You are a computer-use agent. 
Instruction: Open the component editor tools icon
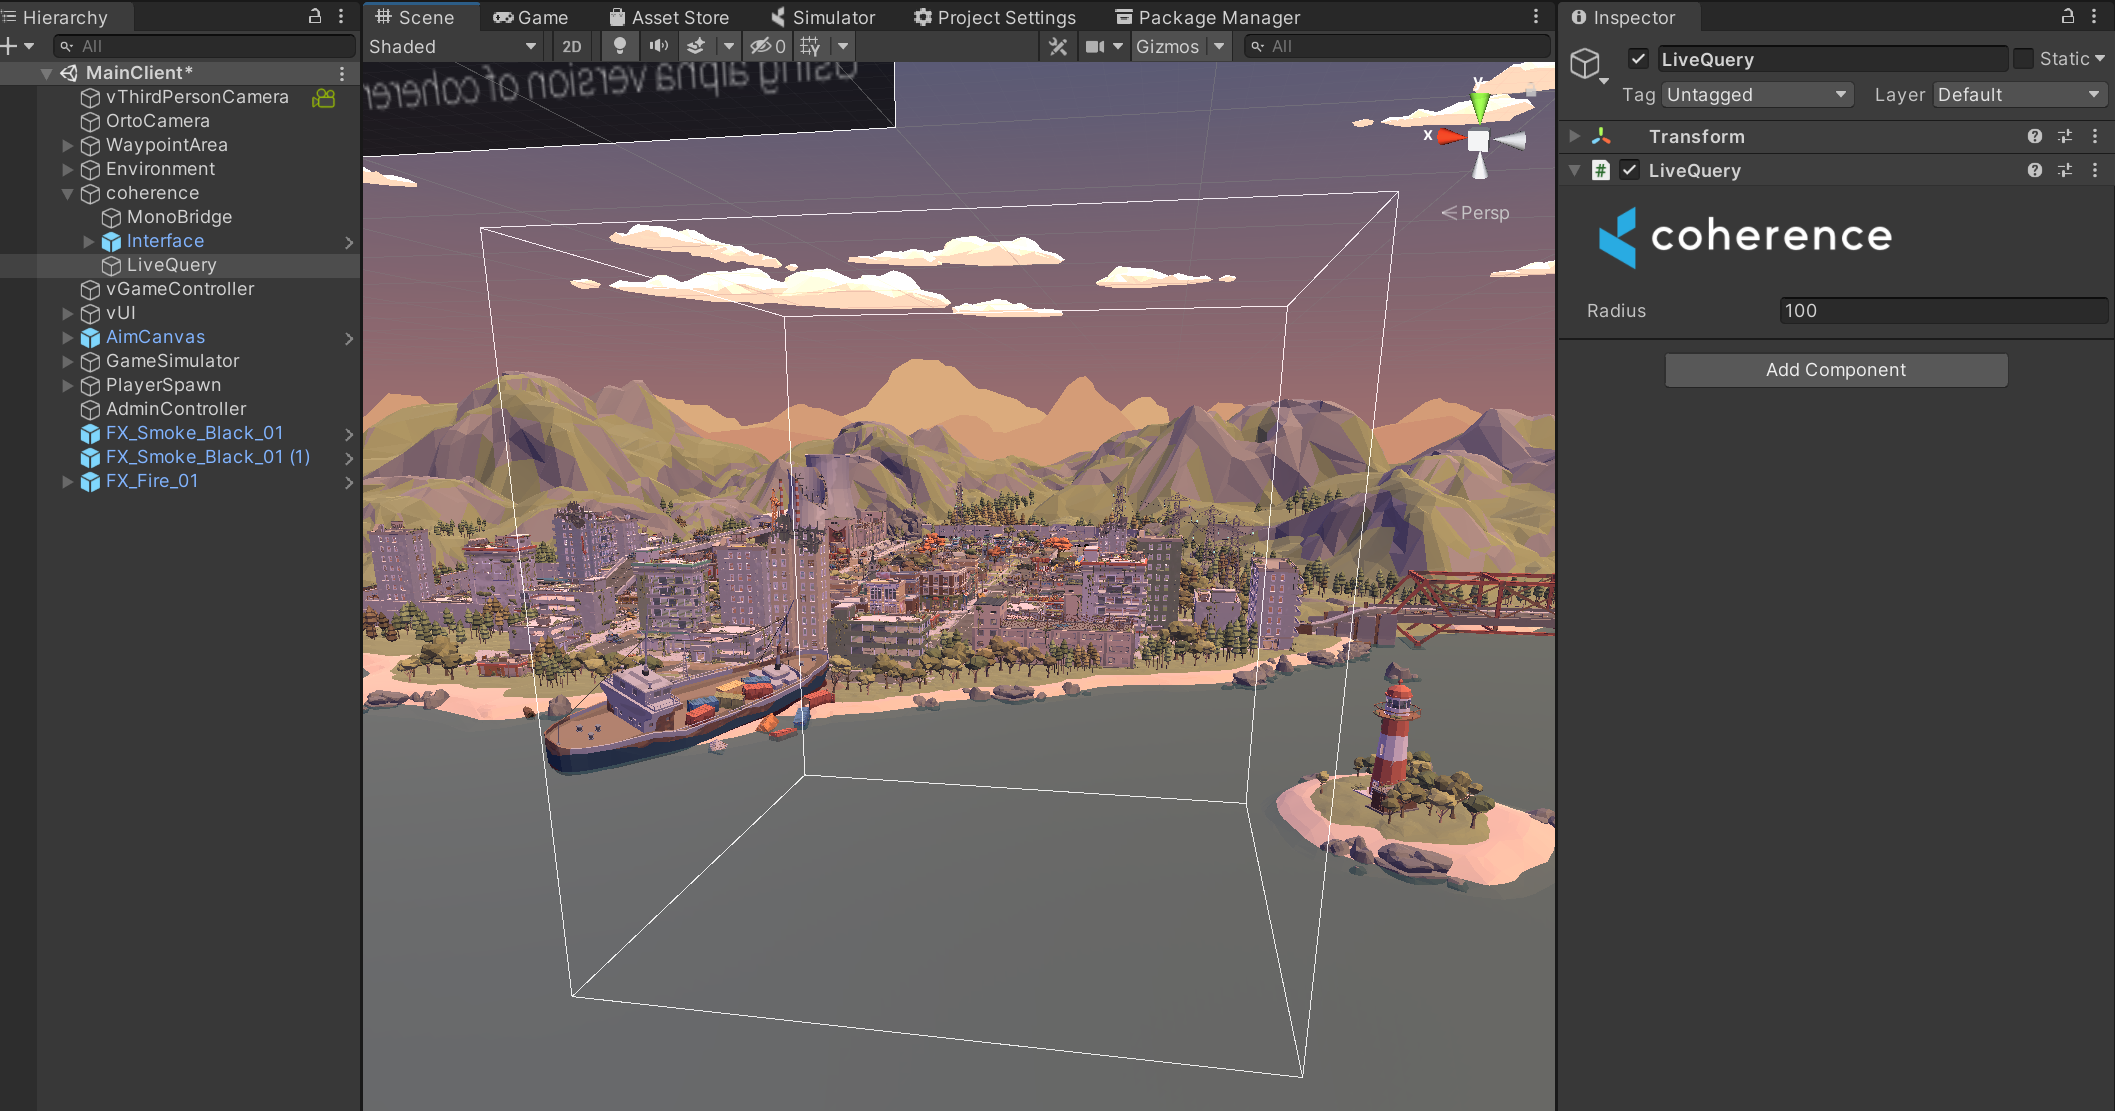coord(1058,46)
